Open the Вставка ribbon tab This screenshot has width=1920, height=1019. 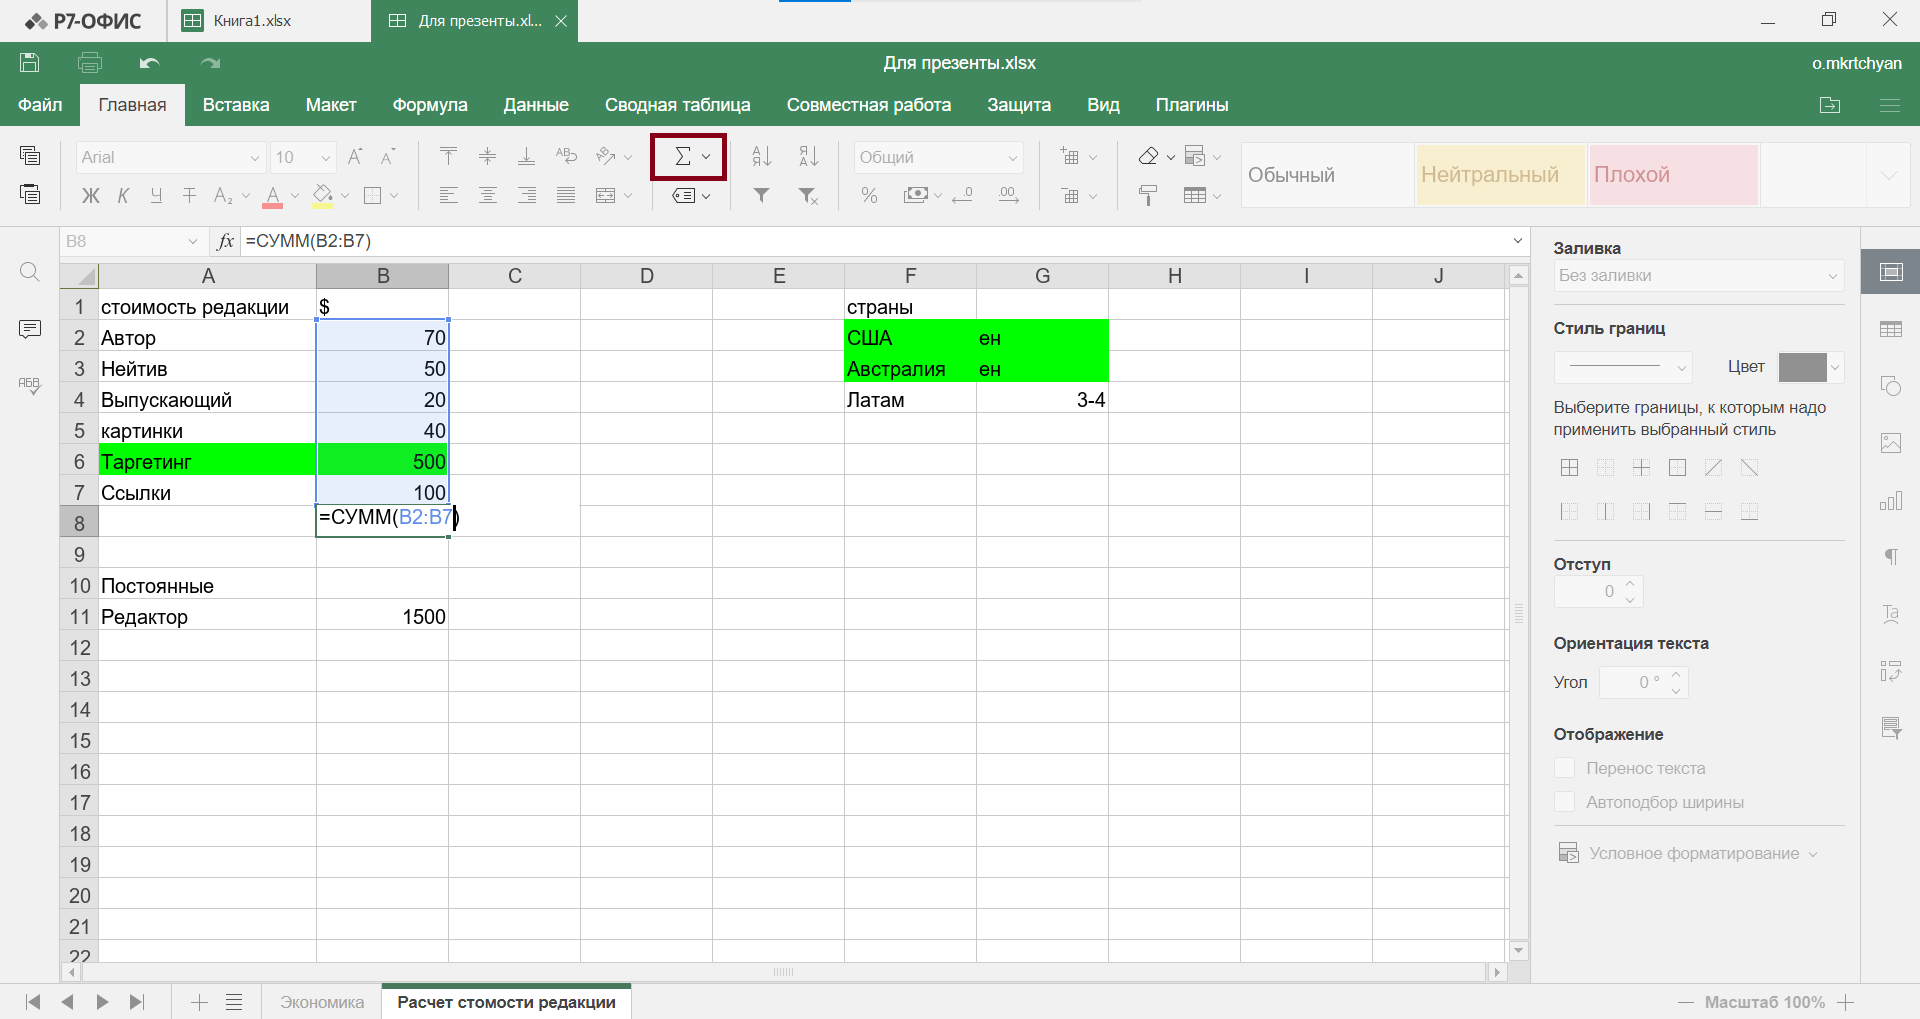236,105
